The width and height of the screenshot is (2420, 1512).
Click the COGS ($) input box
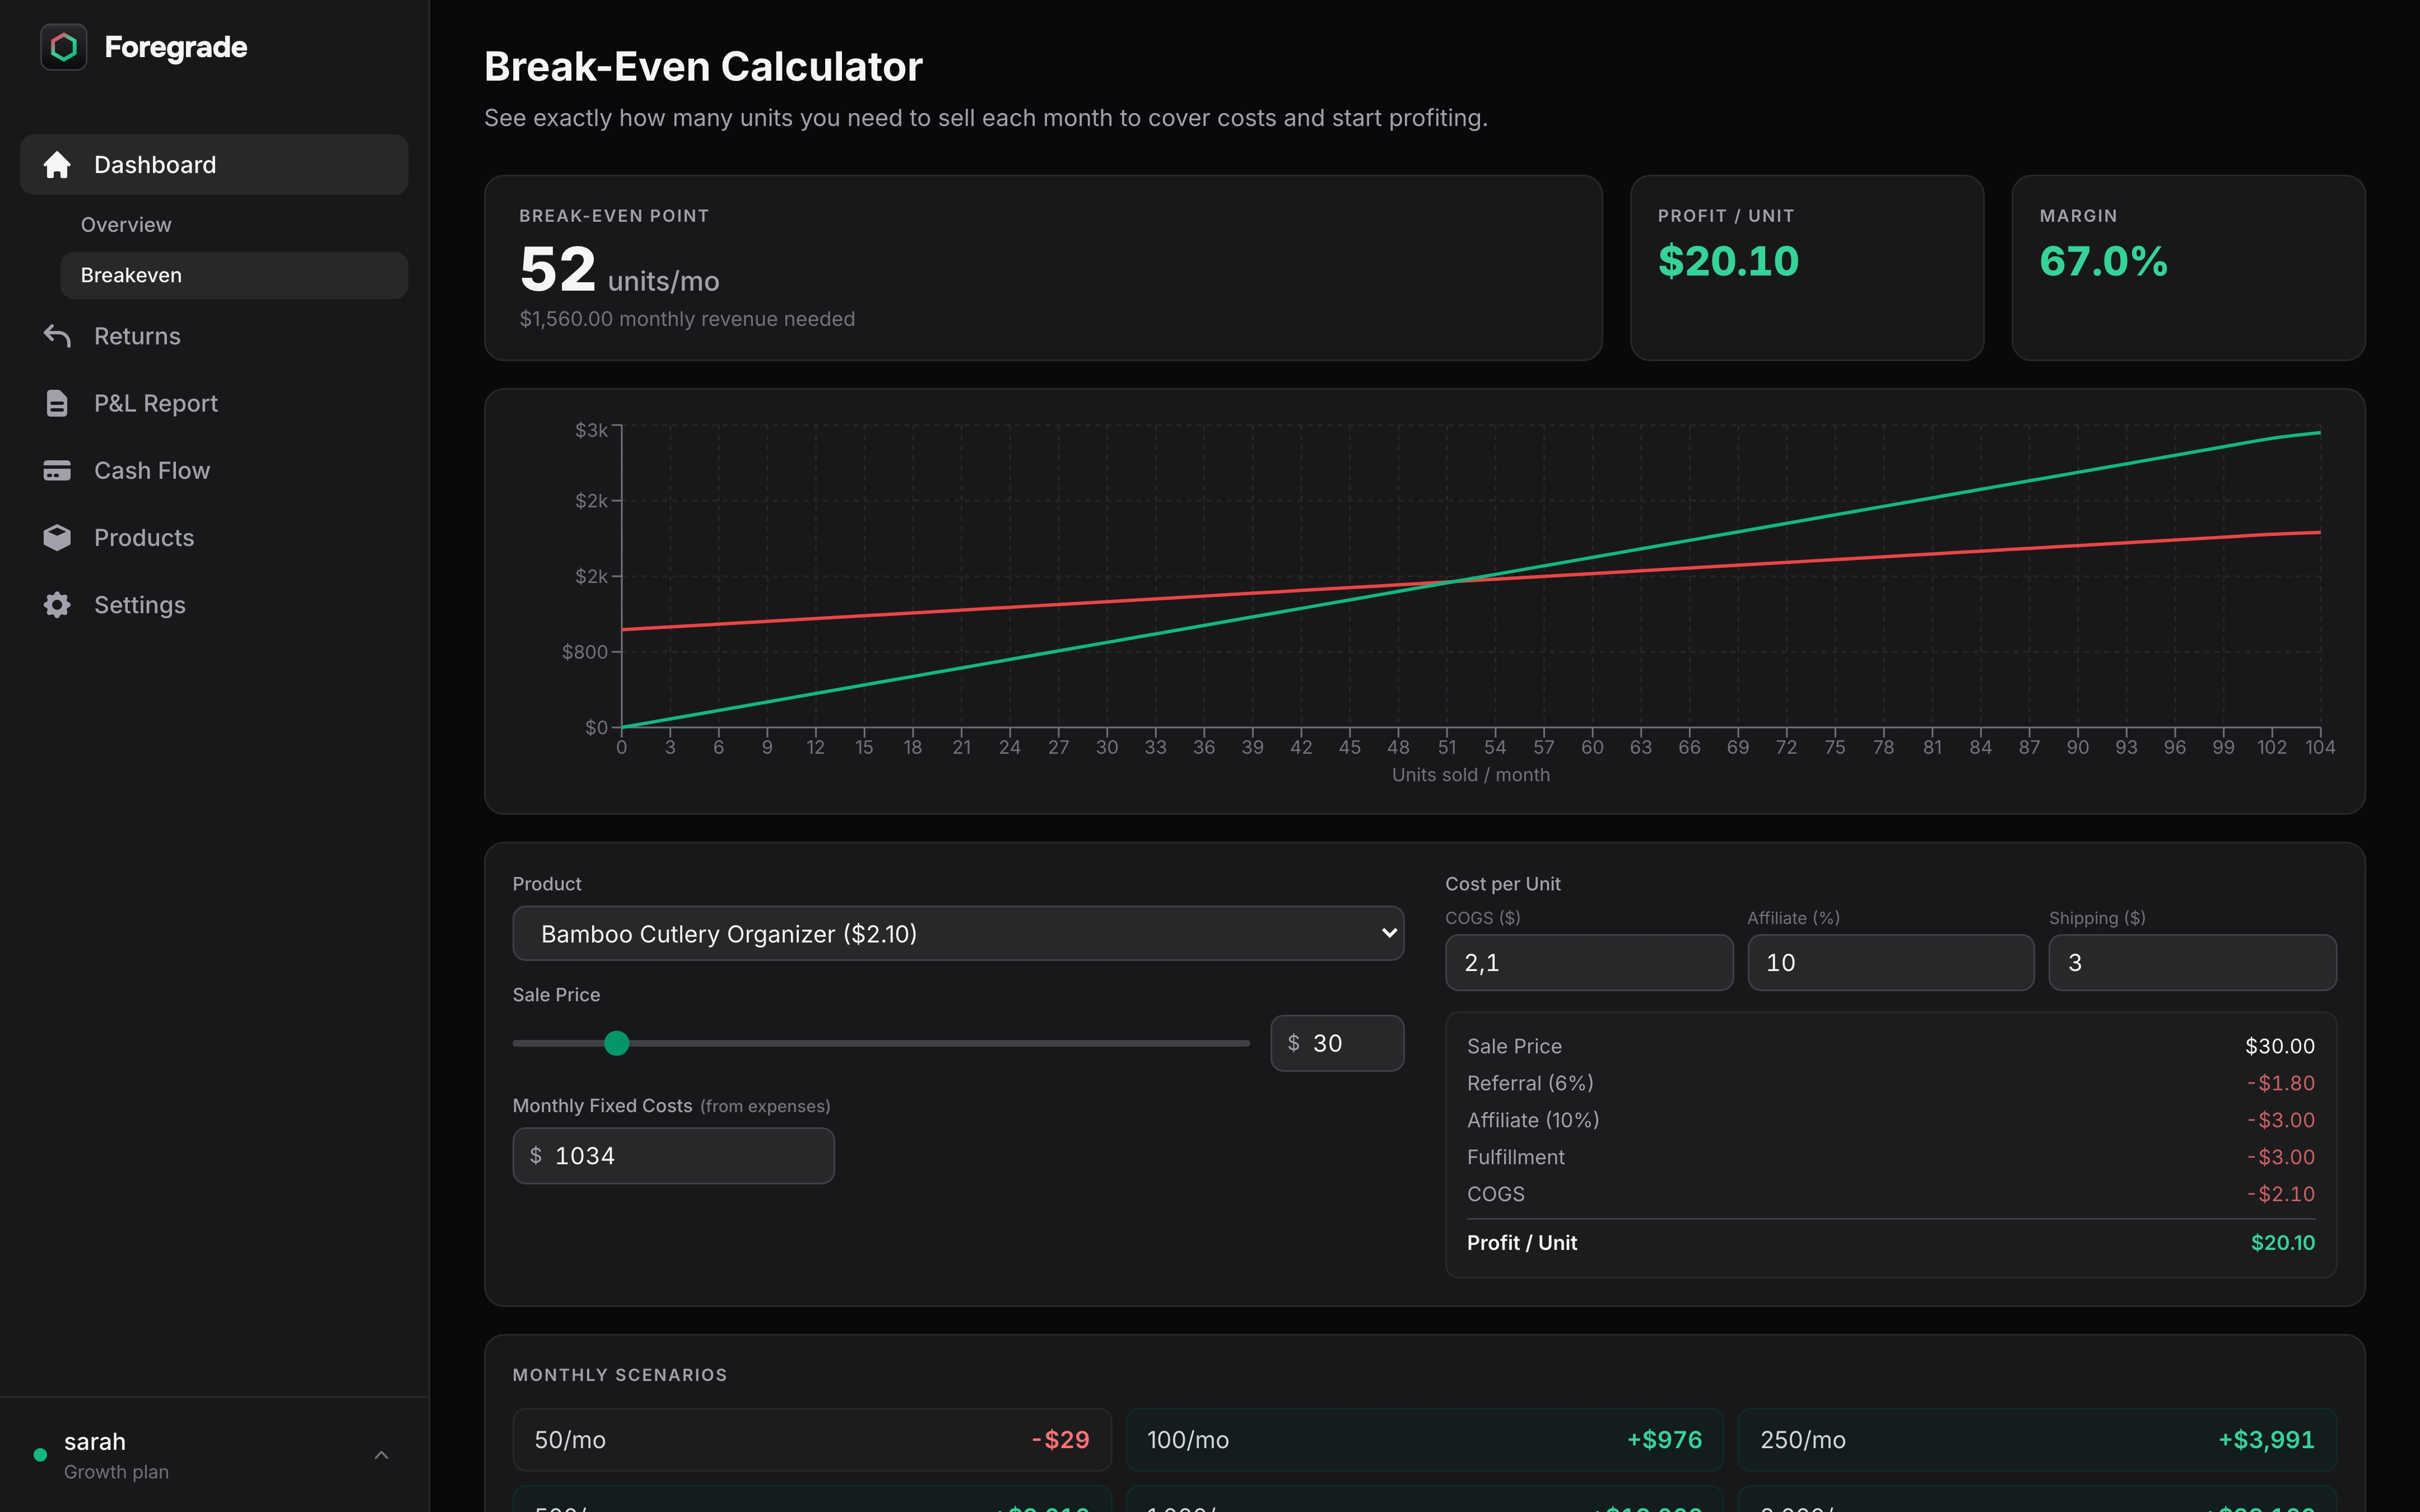pos(1588,962)
